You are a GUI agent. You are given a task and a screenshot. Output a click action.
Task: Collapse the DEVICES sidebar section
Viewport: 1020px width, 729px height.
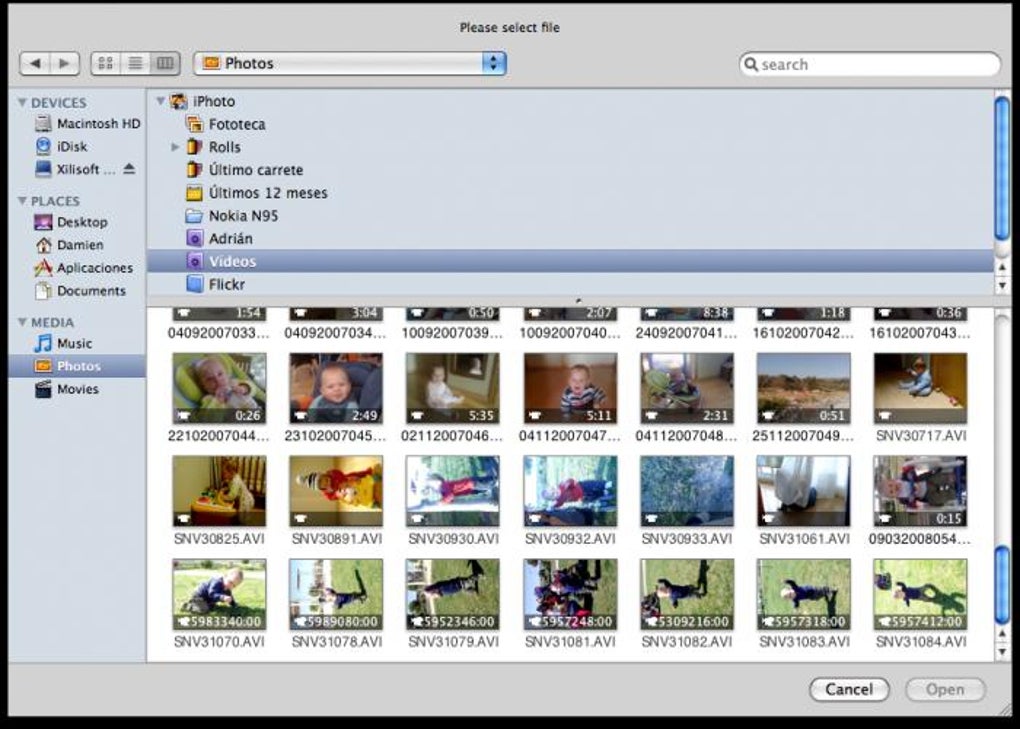[x=23, y=103]
